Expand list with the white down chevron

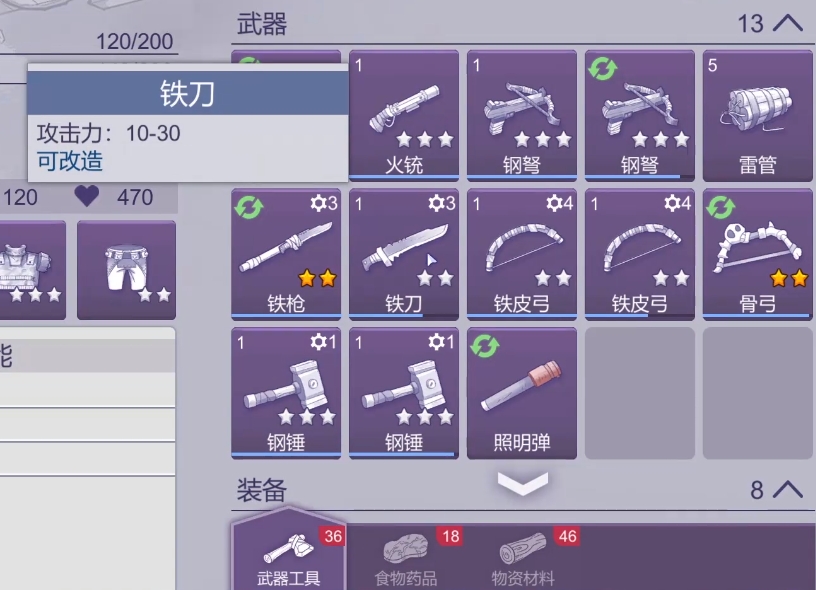coord(522,484)
